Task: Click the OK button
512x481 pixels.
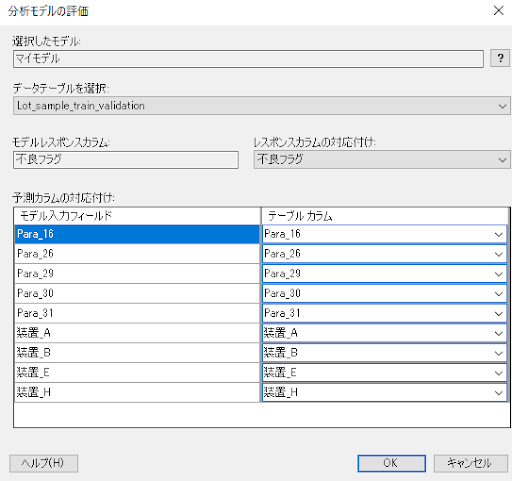Action: [x=391, y=463]
